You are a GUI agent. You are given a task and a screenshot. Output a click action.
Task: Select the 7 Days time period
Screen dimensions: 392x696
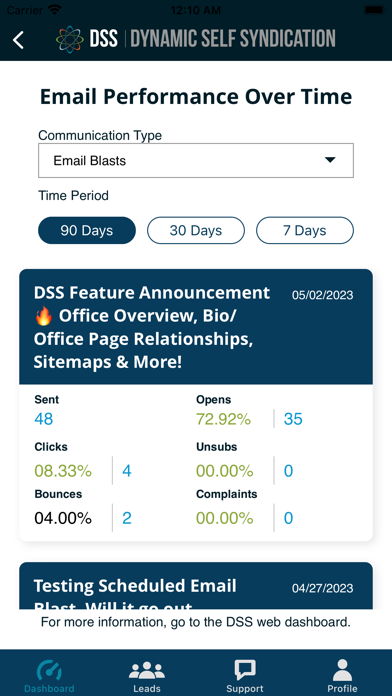(305, 230)
